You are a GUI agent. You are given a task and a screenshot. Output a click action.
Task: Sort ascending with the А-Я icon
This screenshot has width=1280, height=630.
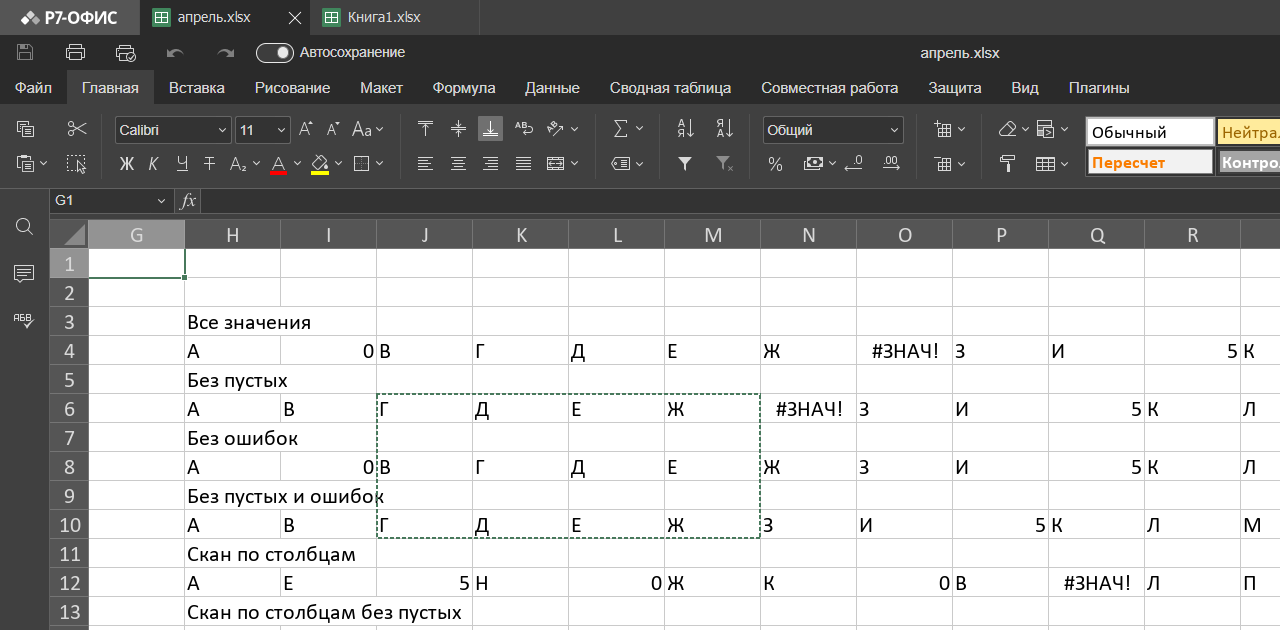click(685, 129)
